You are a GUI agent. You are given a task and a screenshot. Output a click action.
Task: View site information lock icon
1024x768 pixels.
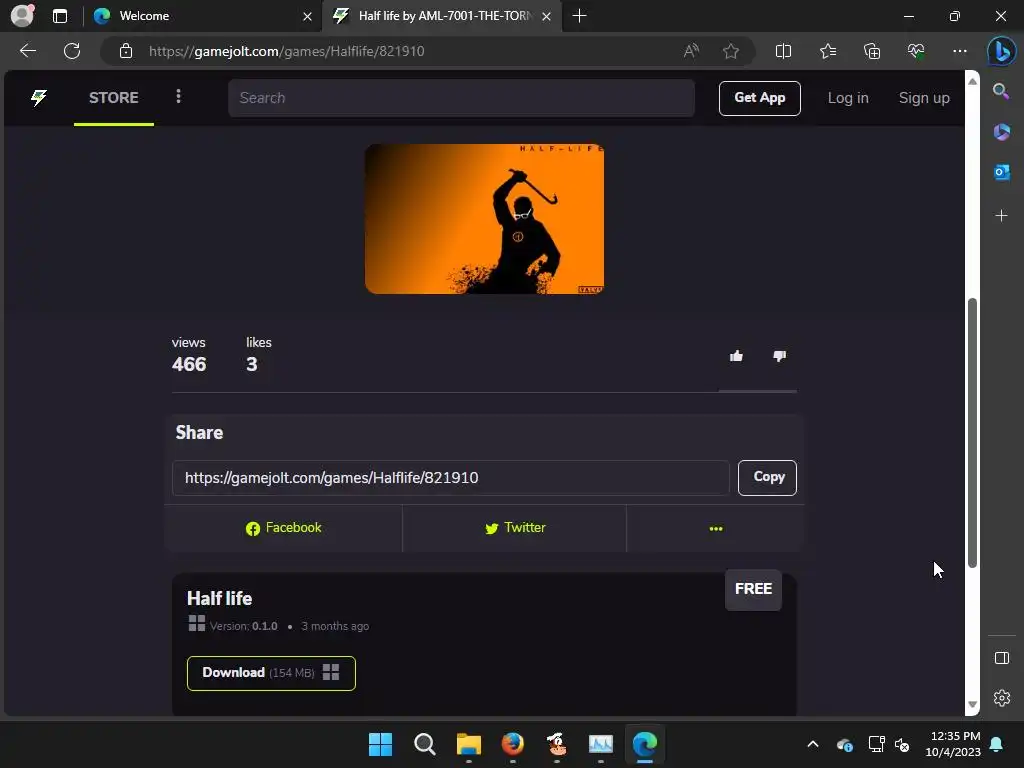click(126, 51)
